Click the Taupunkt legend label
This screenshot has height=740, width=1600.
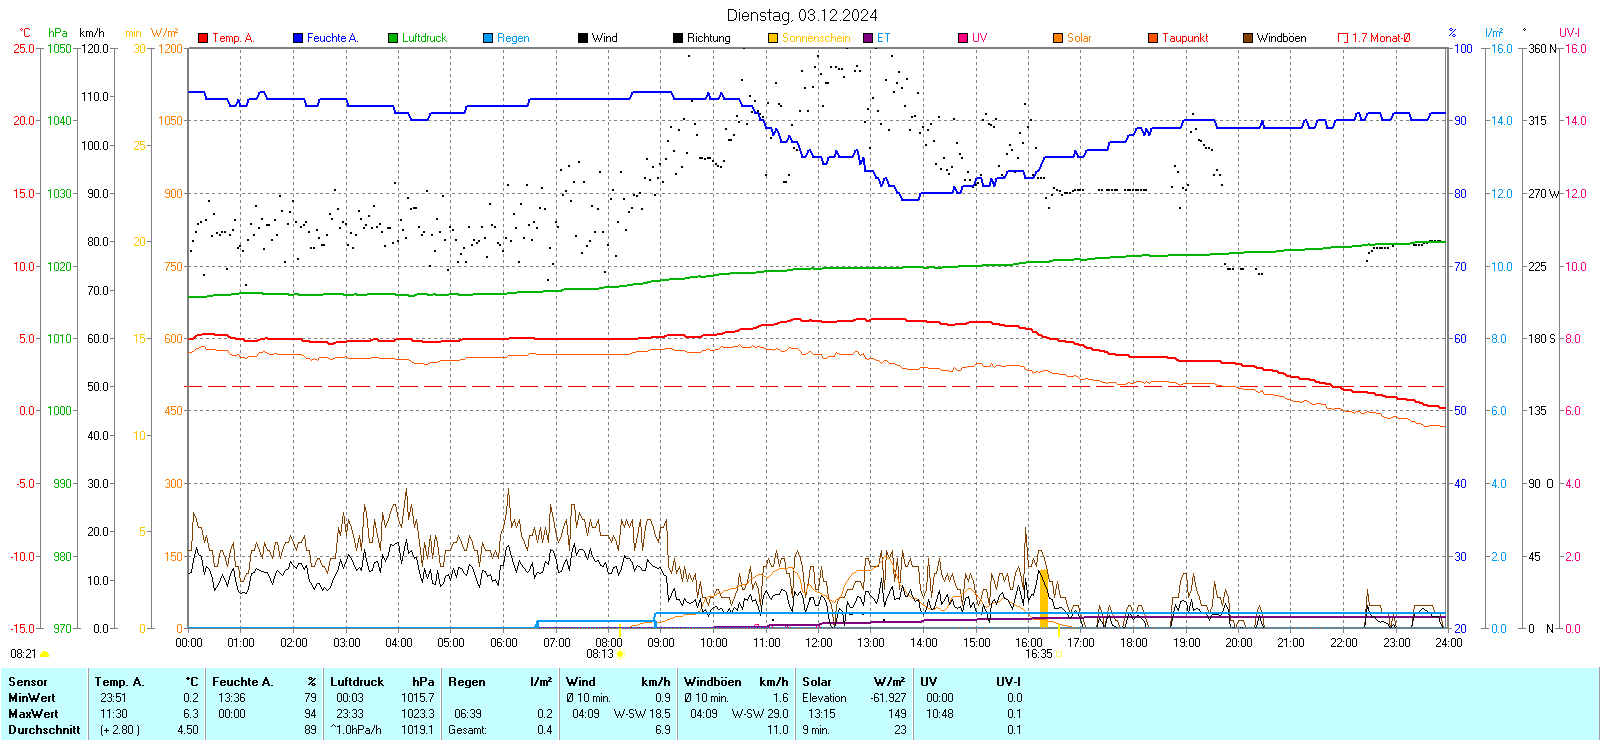(1185, 38)
